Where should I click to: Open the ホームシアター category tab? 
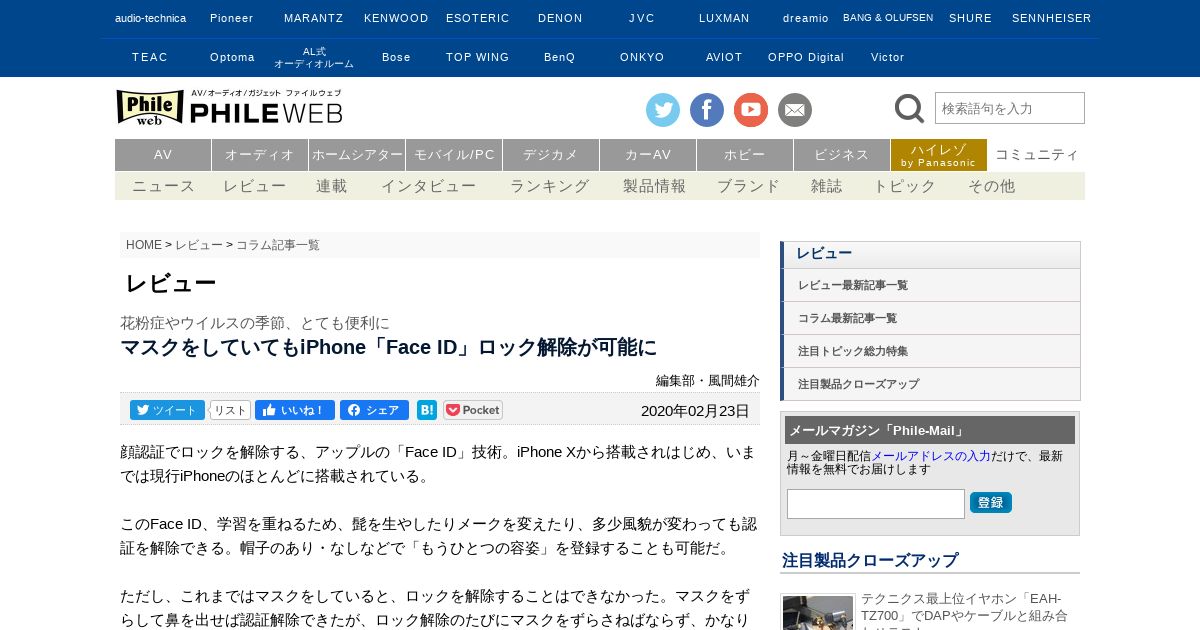[357, 155]
